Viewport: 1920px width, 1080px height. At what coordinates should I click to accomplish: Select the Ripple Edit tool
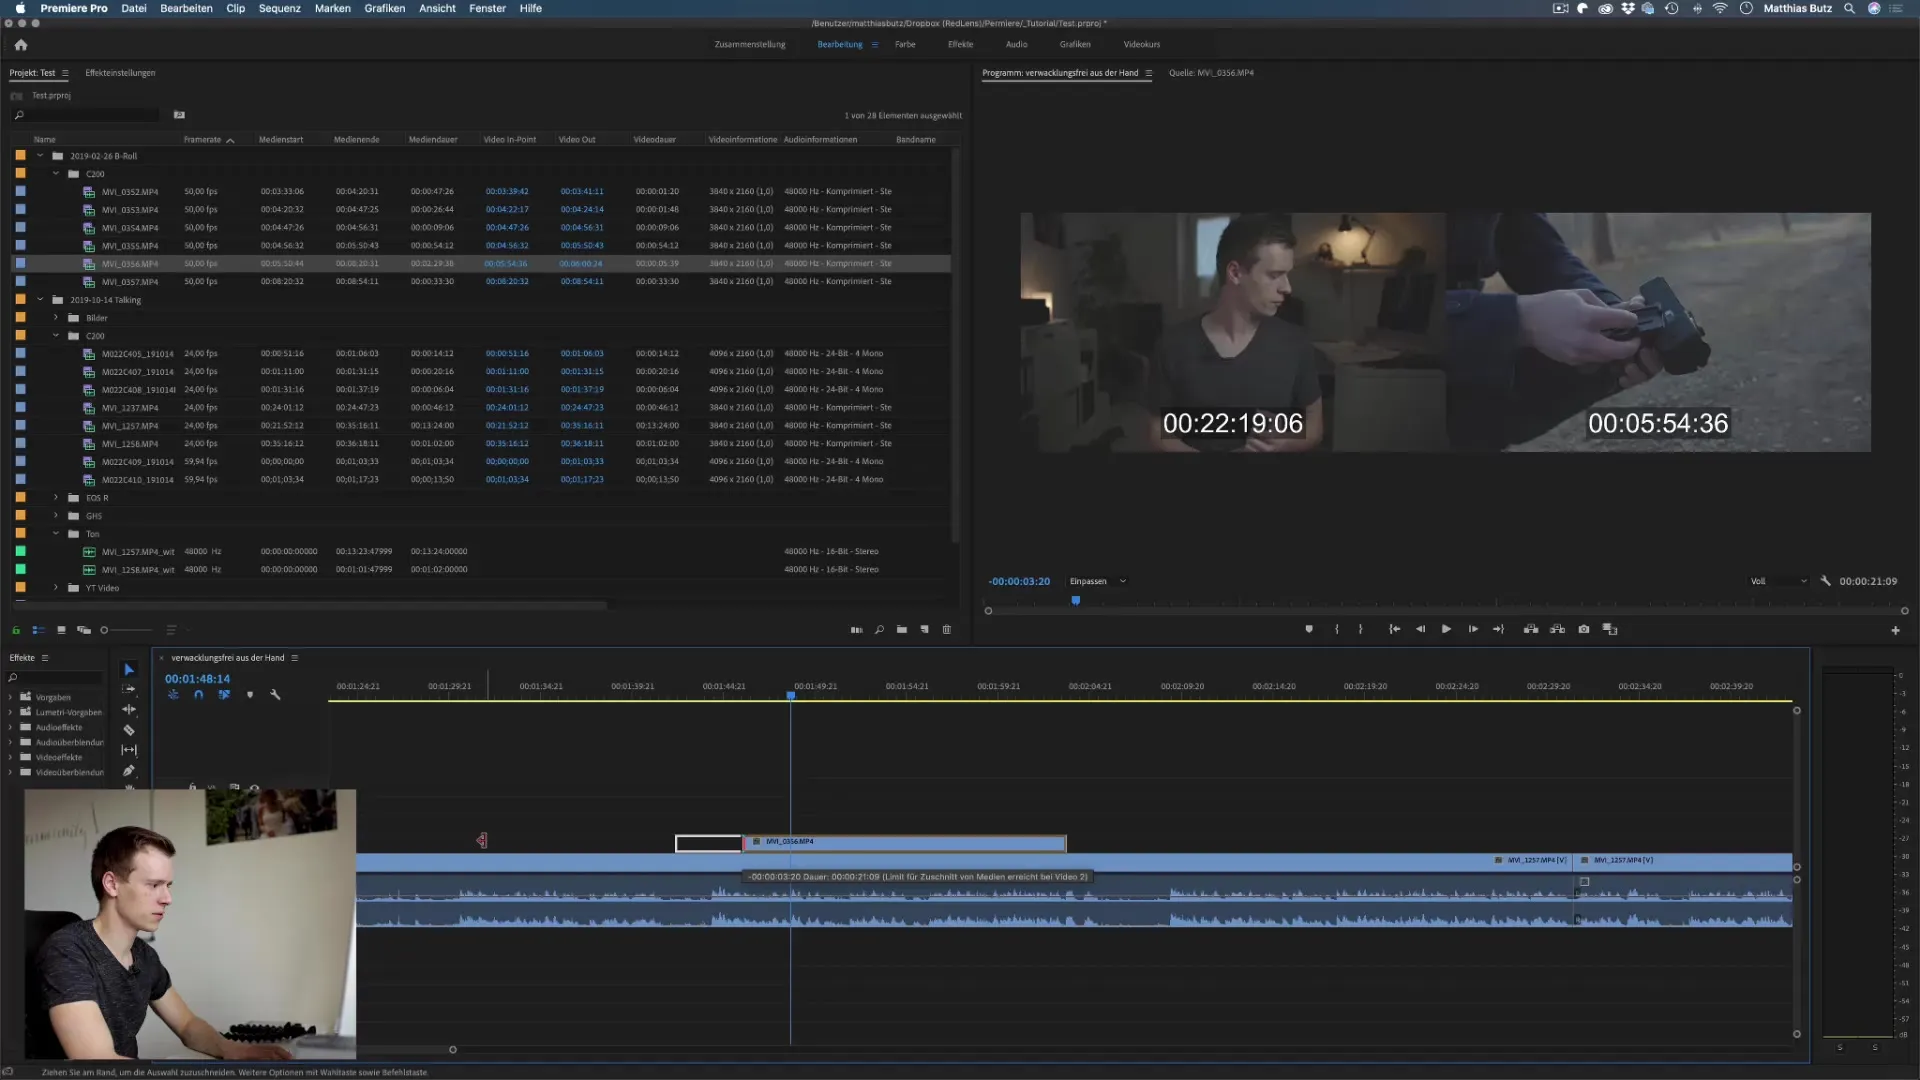[129, 709]
